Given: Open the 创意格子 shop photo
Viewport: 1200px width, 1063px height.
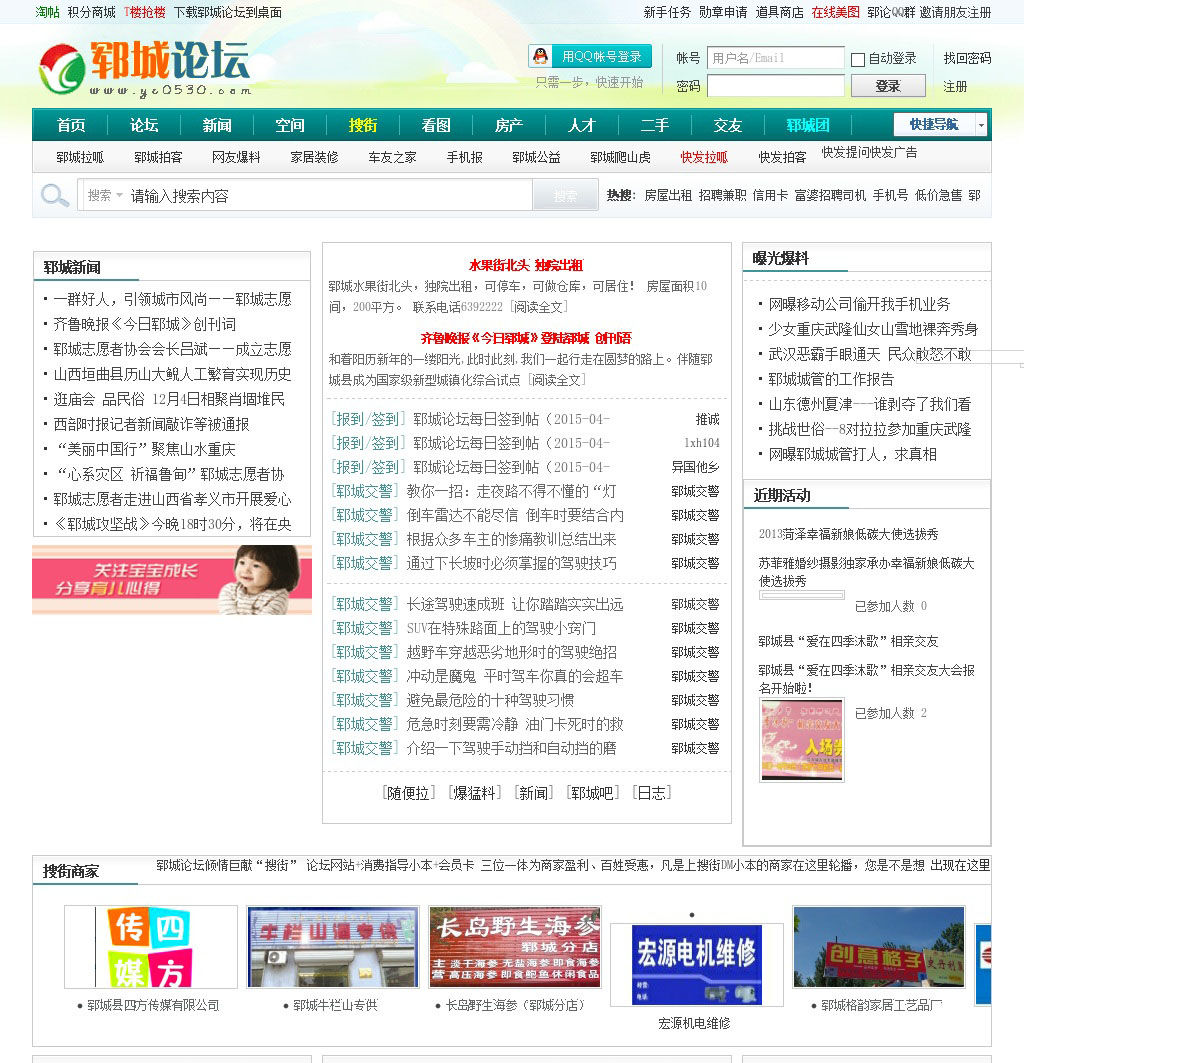Looking at the screenshot, I should click(x=879, y=947).
